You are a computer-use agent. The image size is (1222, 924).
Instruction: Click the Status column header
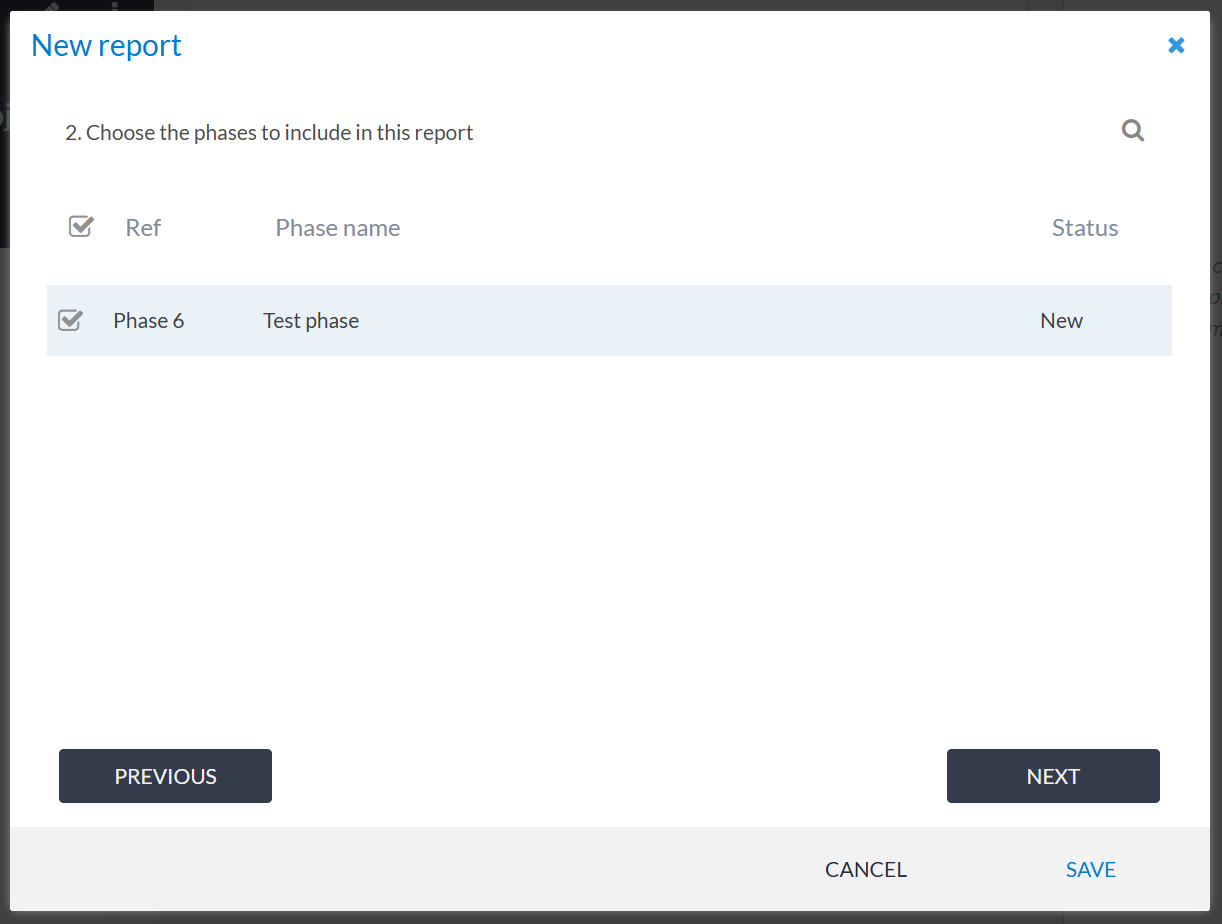(x=1084, y=228)
